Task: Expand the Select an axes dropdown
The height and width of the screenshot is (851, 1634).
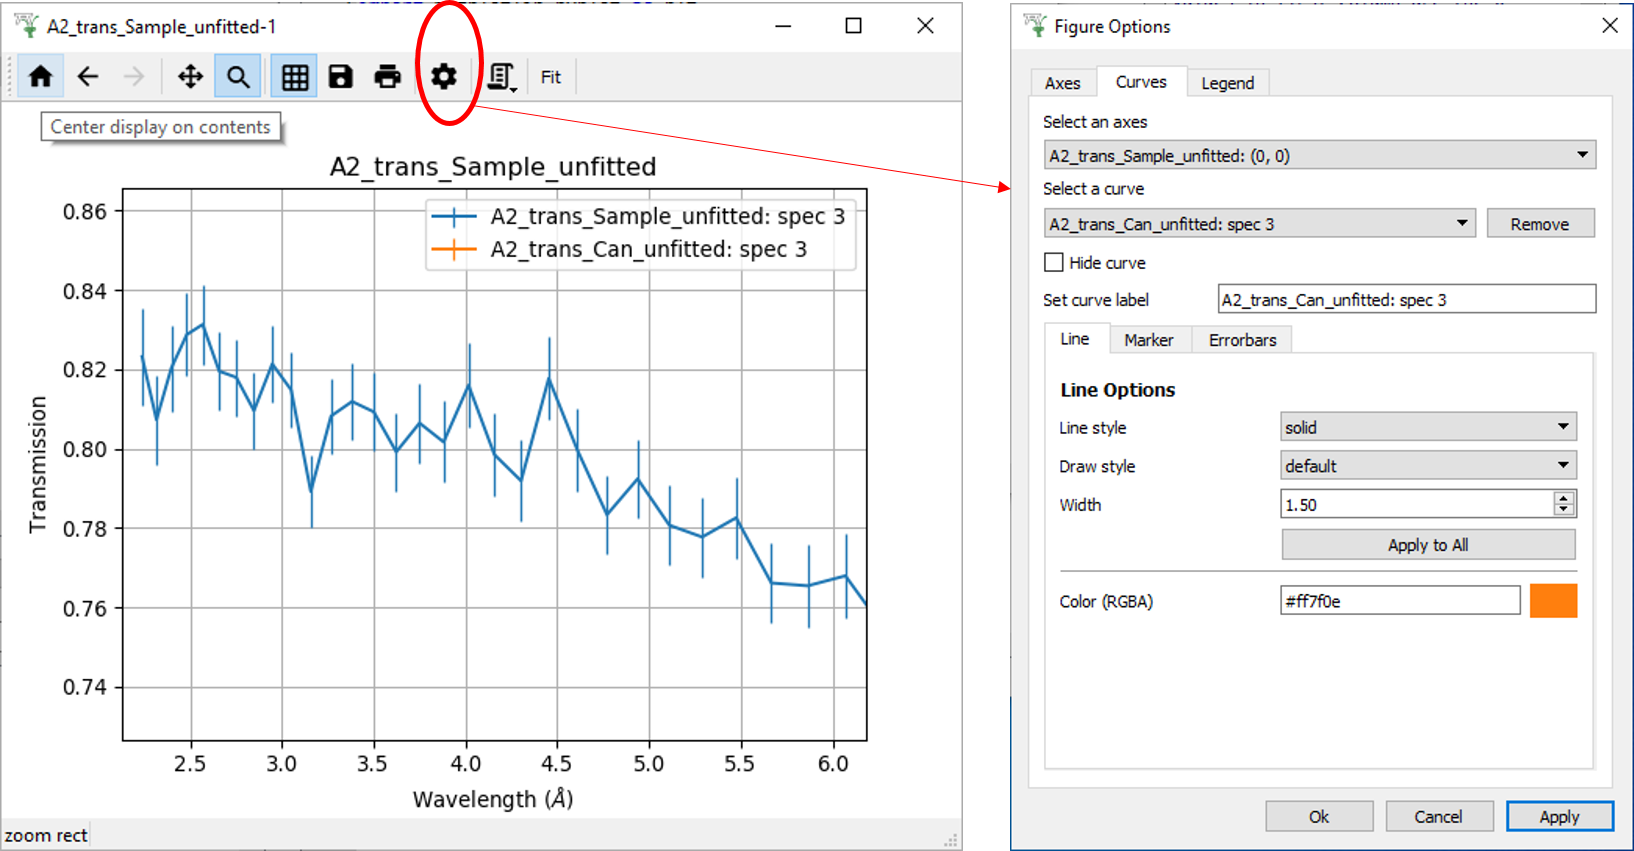Action: coord(1318,156)
